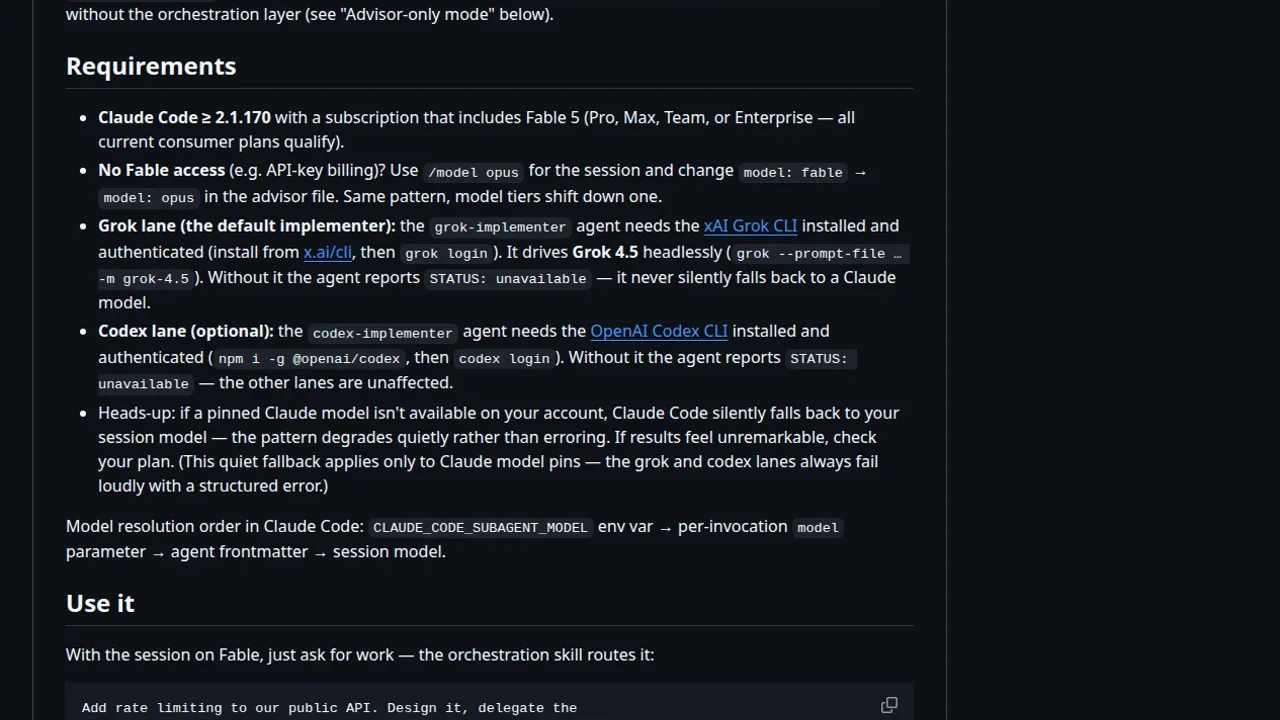Click the grok login command snippet
1280x720 pixels.
[x=446, y=253]
